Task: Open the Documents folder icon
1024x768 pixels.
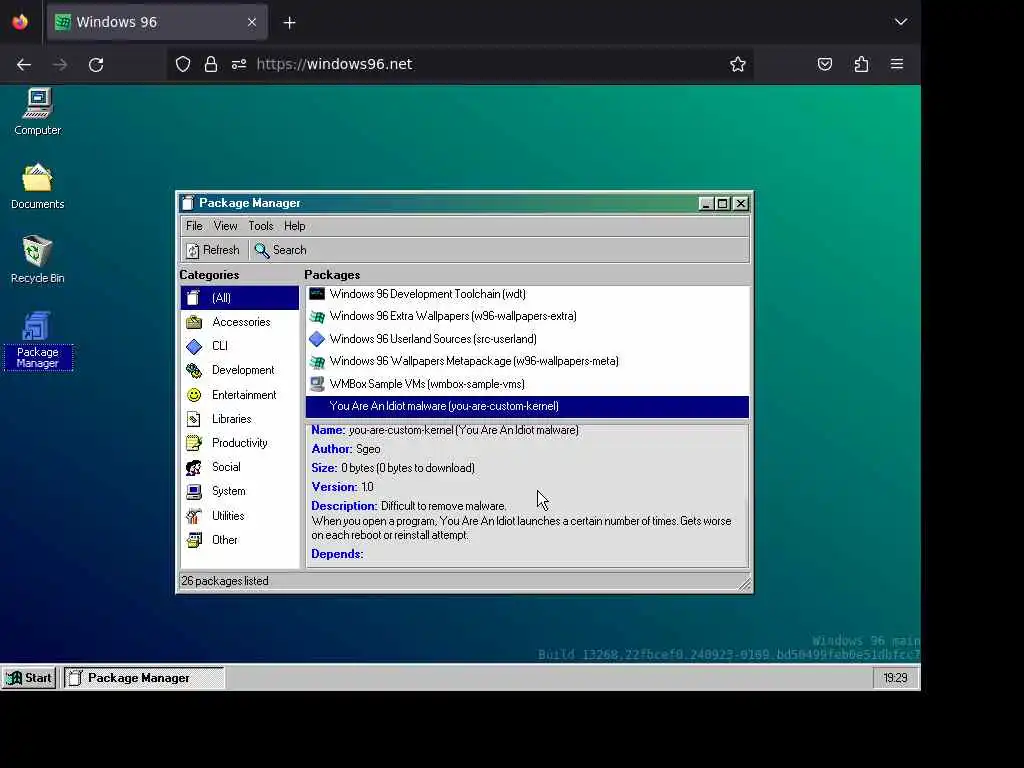Action: coord(37,186)
